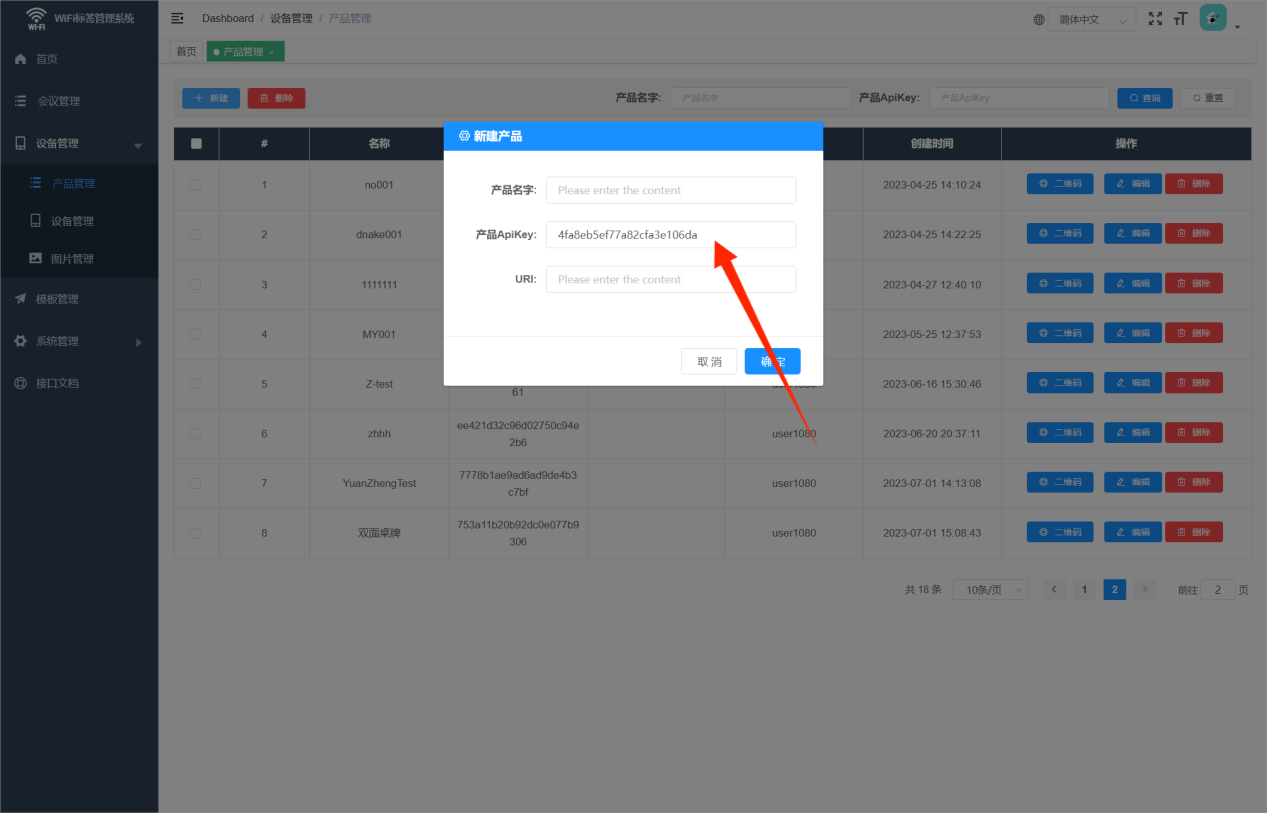Click the next page arrow
The height and width of the screenshot is (813, 1267).
tap(1146, 590)
